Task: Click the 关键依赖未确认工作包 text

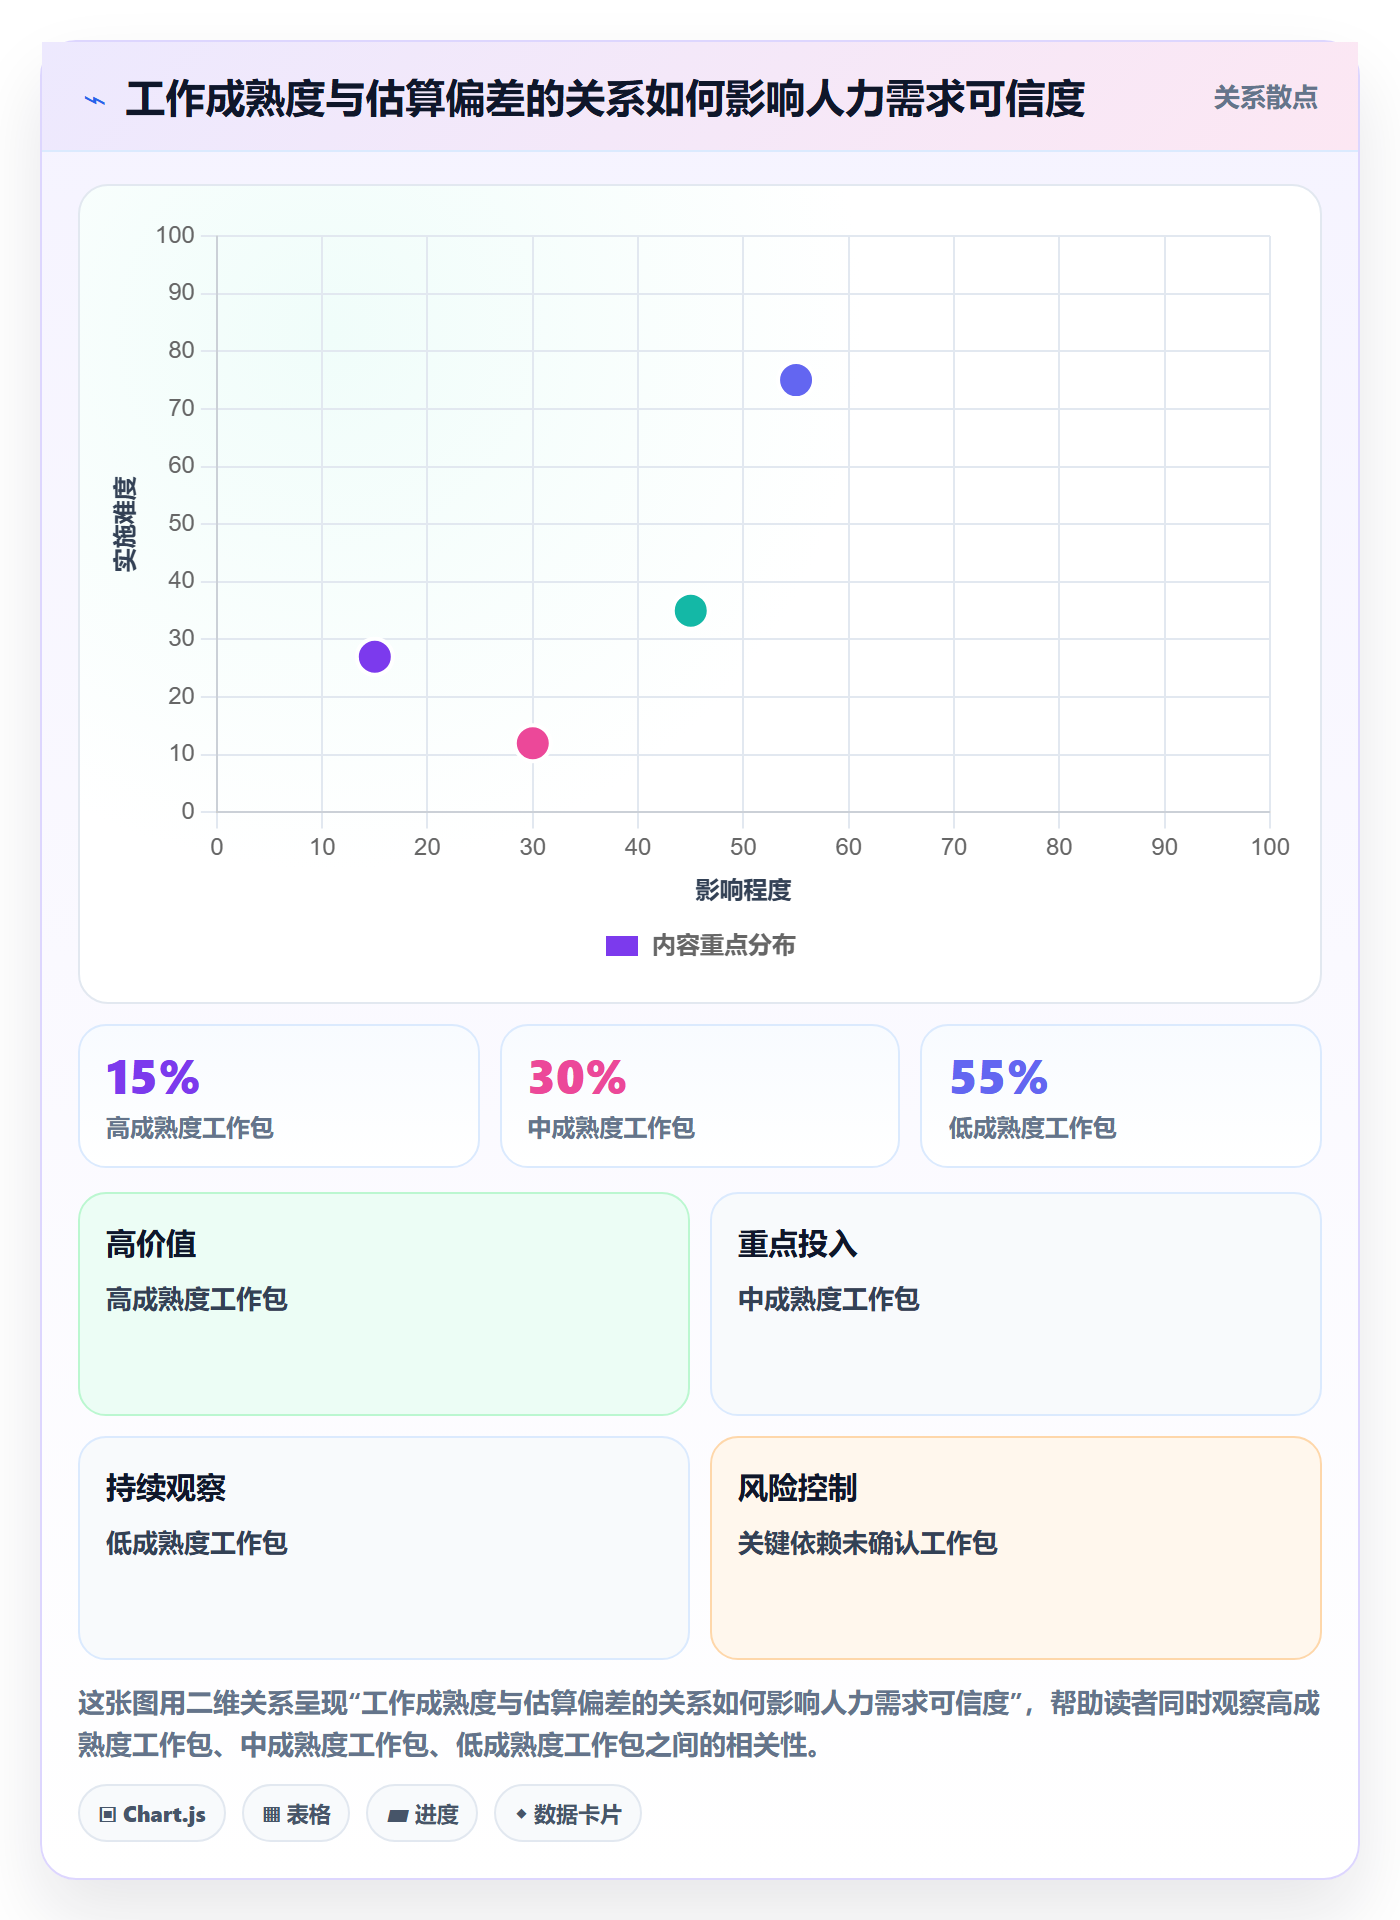Action: pyautogui.click(x=868, y=1543)
